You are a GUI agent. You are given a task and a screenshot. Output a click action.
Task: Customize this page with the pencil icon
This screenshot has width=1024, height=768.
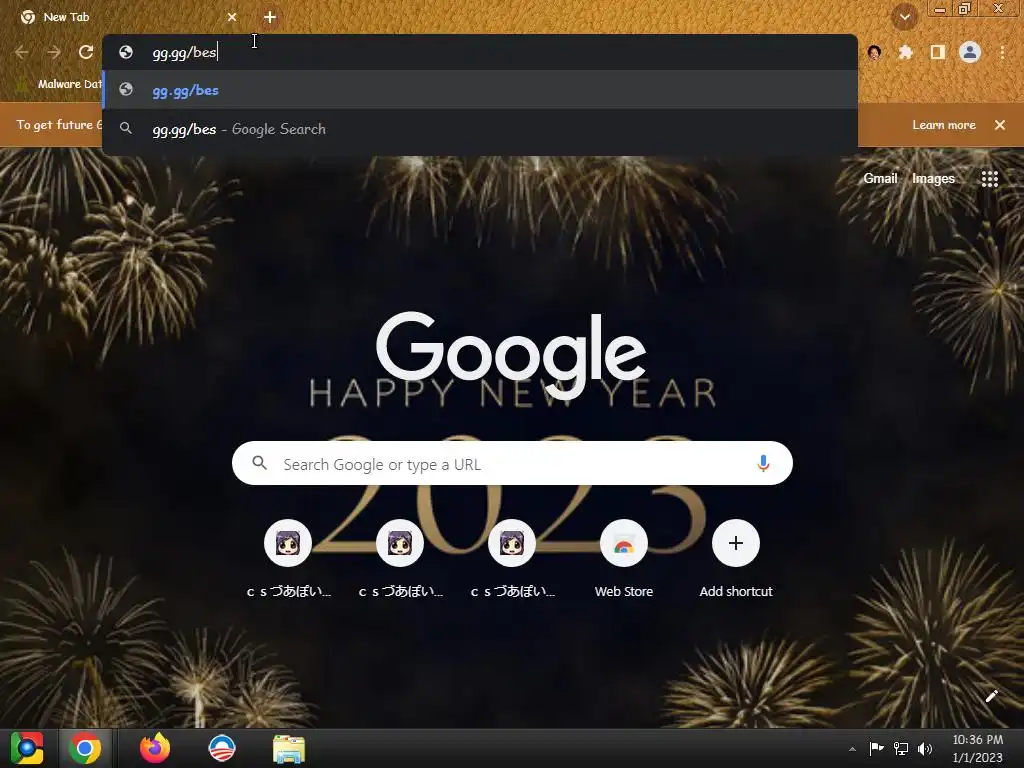click(x=991, y=696)
